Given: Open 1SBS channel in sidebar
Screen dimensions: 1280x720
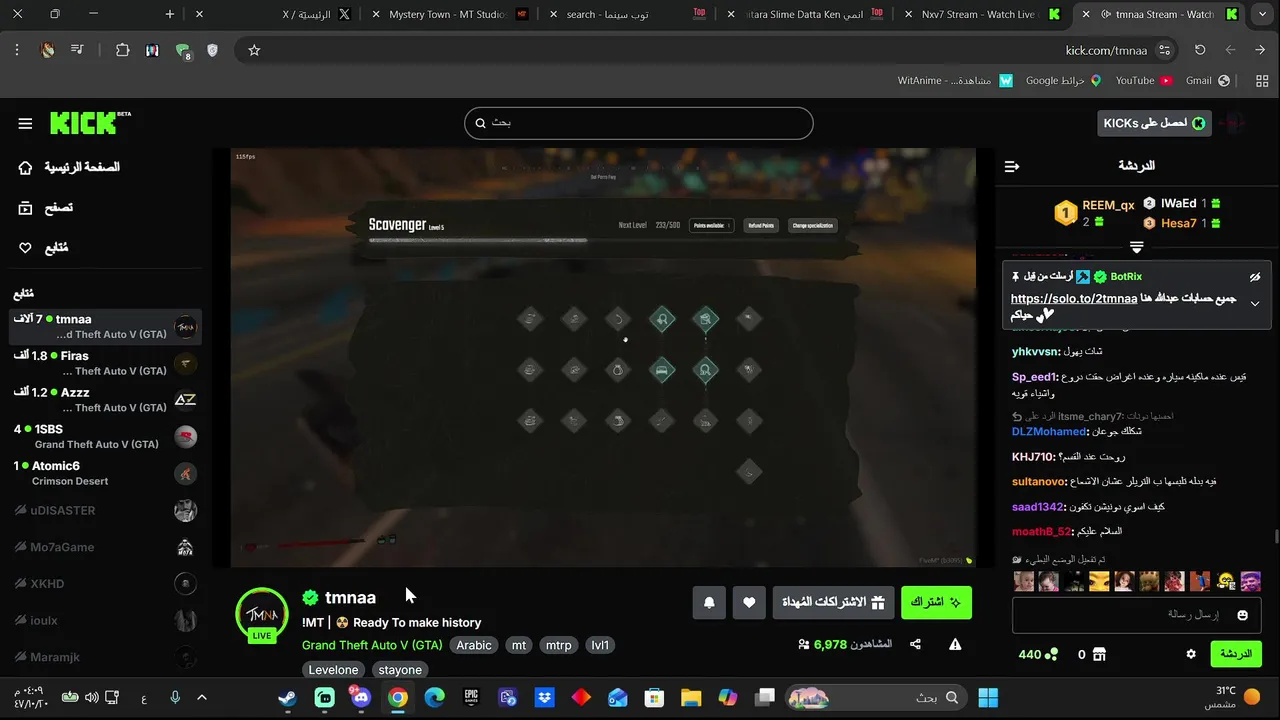Looking at the screenshot, I should (106, 437).
